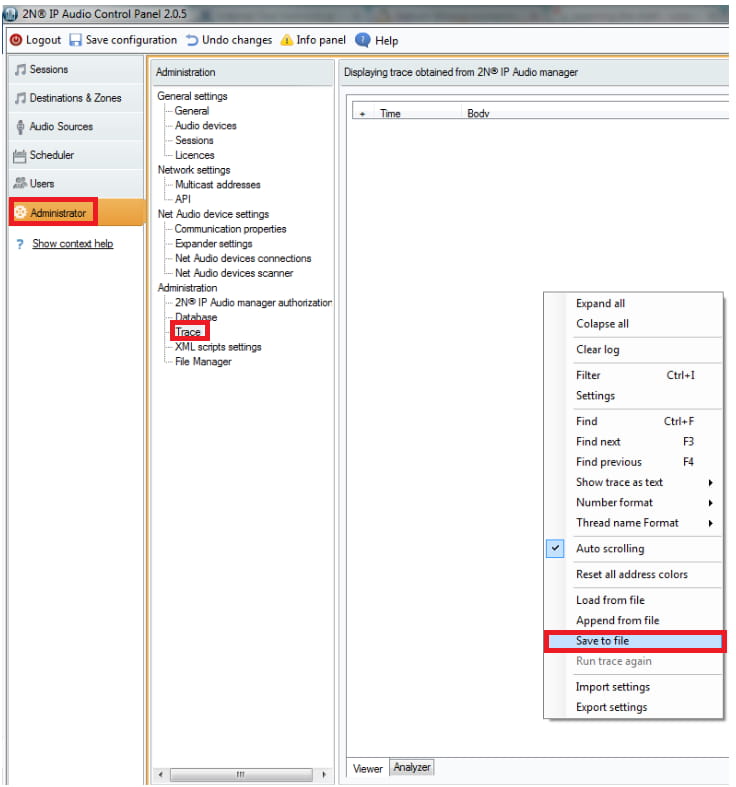This screenshot has width=736, height=787.
Task: Choose Reset all address colors
Action: click(632, 574)
